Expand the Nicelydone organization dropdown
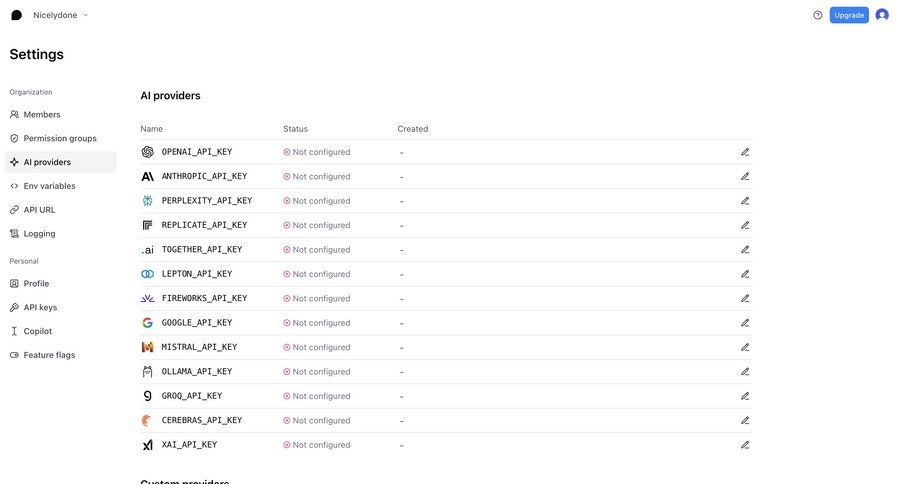Viewport: 900px width, 484px height. point(60,15)
